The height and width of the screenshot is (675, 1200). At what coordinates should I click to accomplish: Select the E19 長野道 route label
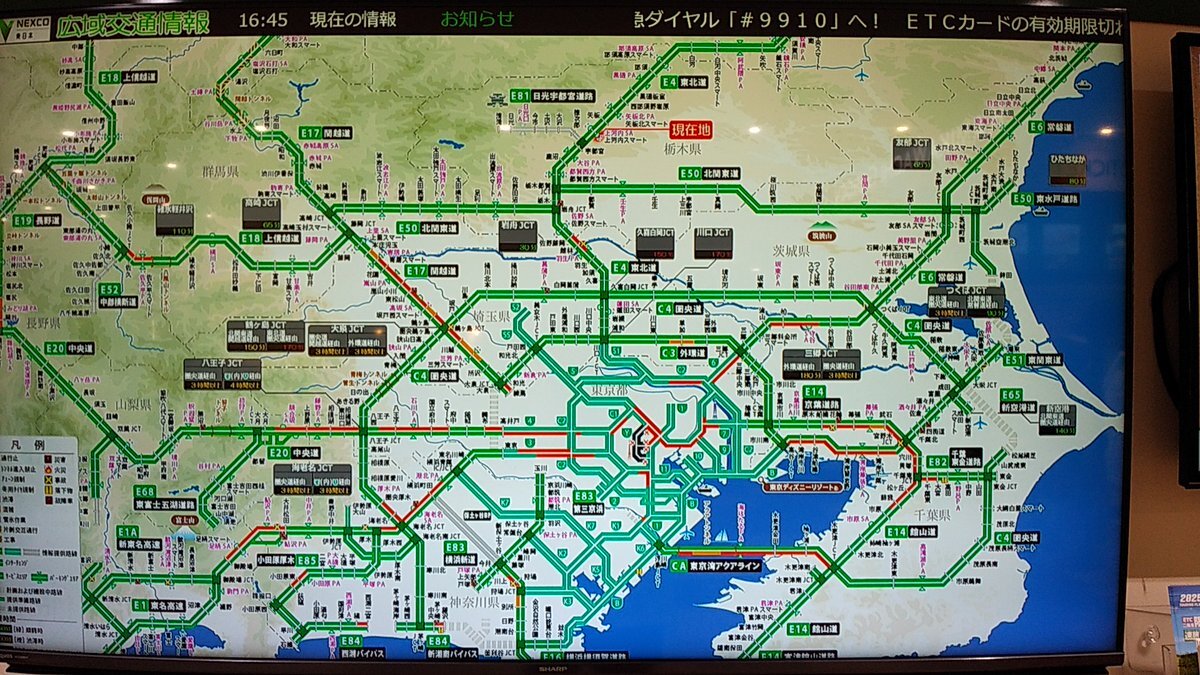37,220
